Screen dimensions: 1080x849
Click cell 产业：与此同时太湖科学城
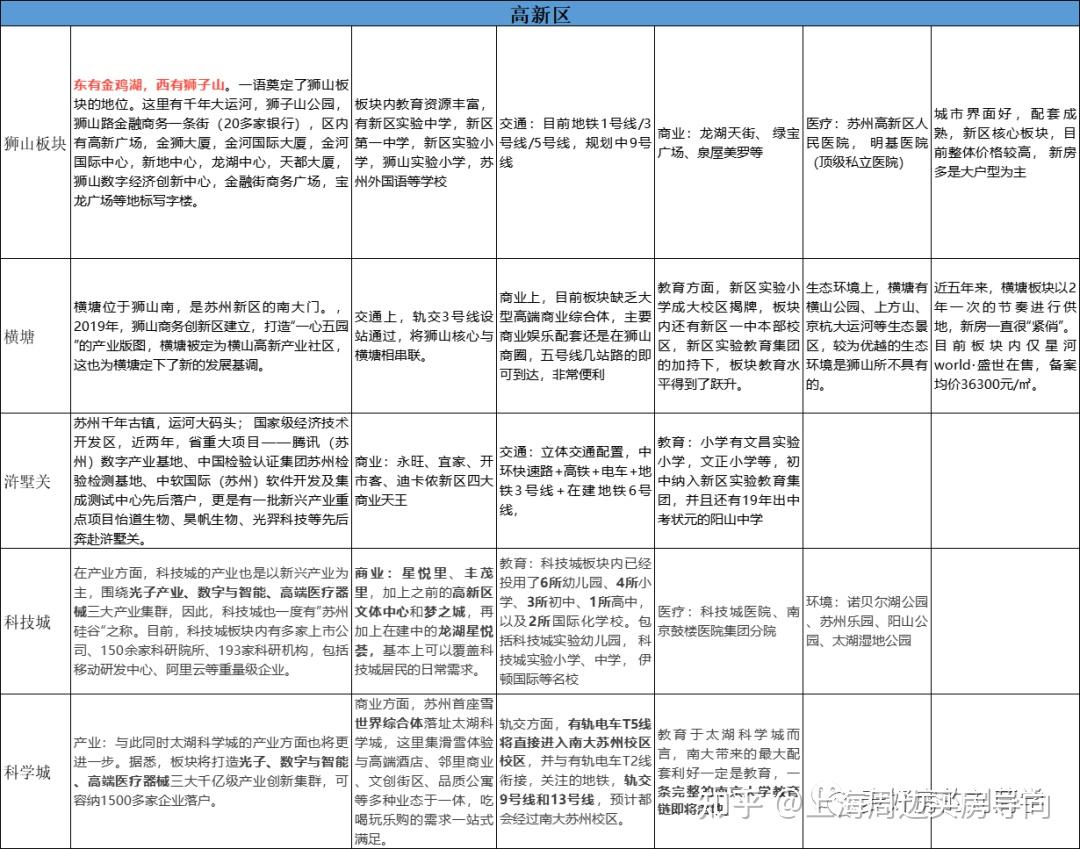click(x=211, y=771)
